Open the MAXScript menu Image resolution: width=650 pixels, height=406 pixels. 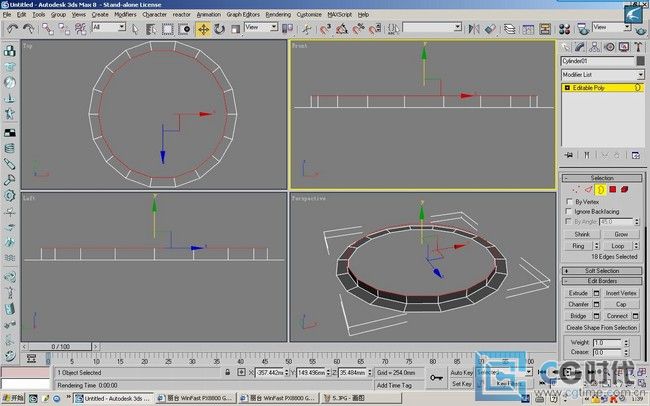pyautogui.click(x=340, y=15)
